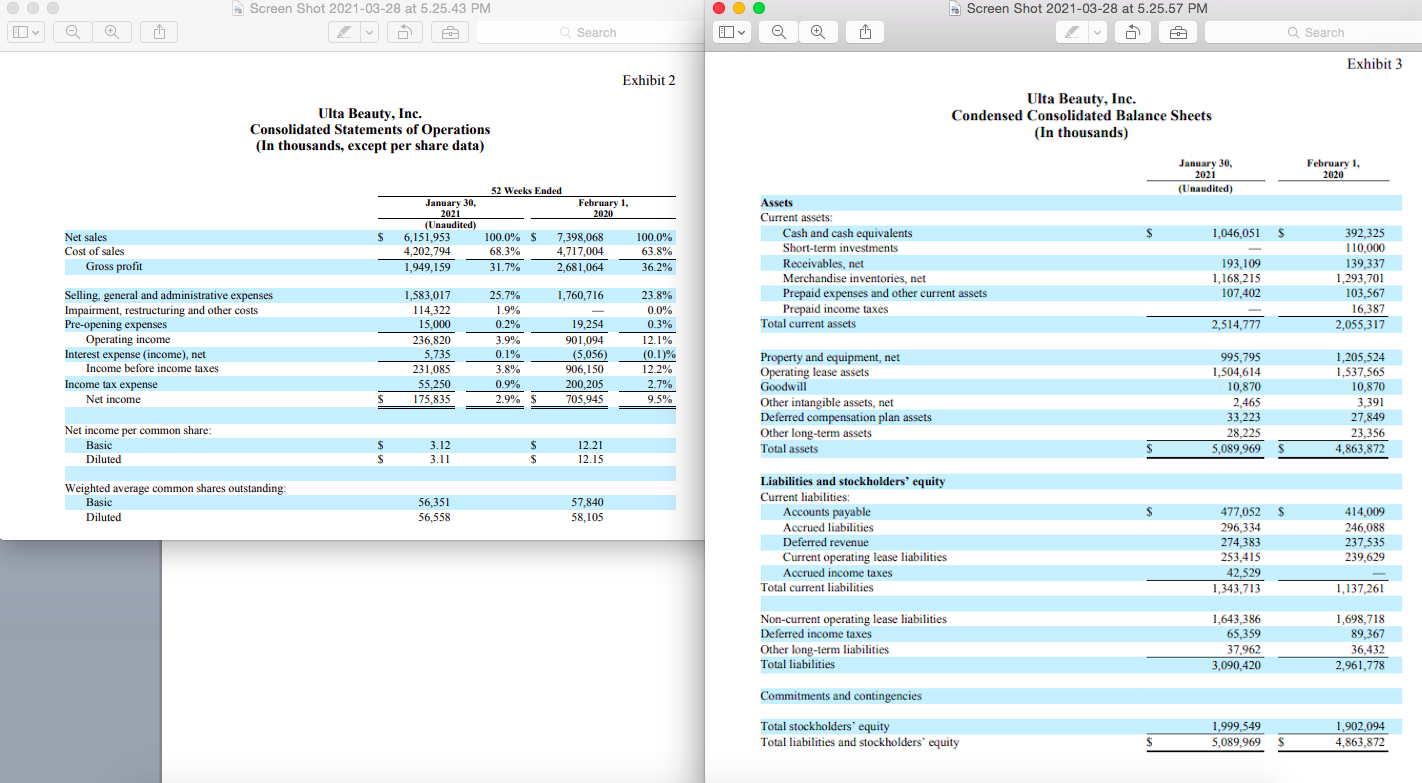Click Search field in the 5.25.57 PM window

pyautogui.click(x=1312, y=32)
